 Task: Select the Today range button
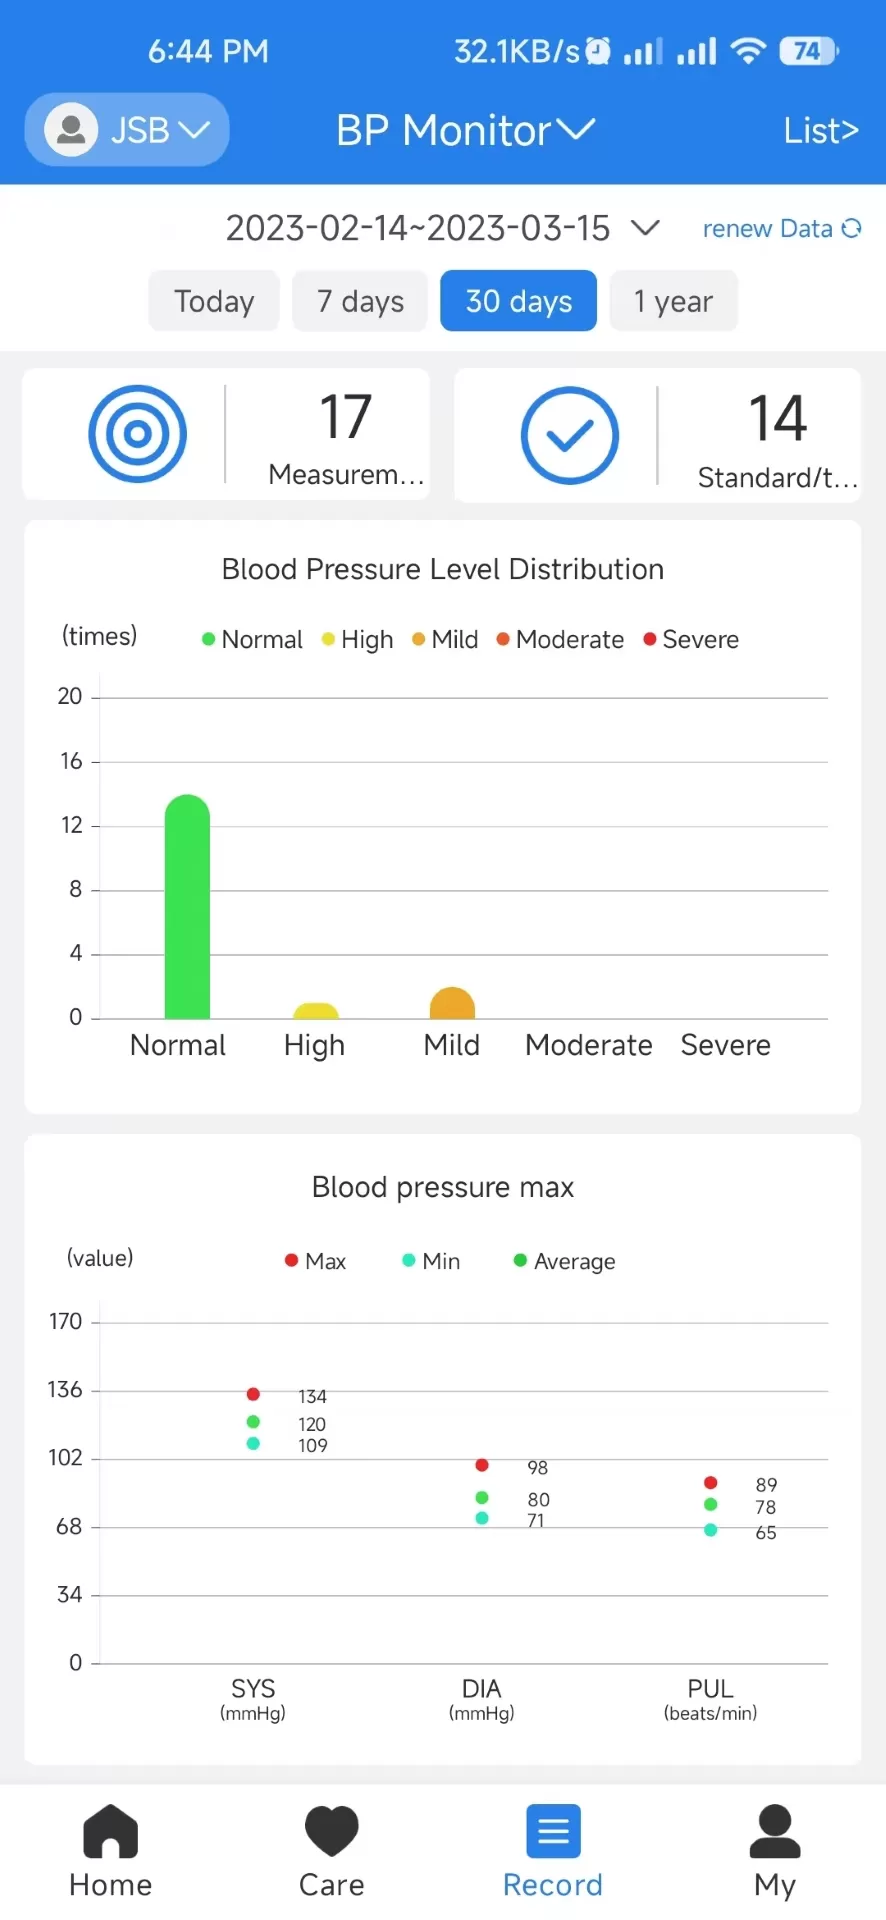(214, 301)
